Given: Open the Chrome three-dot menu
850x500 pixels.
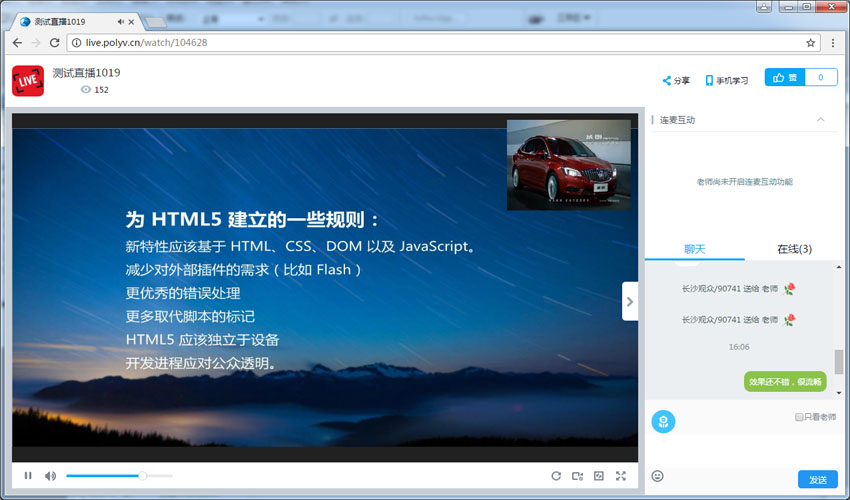Looking at the screenshot, I should coord(833,42).
